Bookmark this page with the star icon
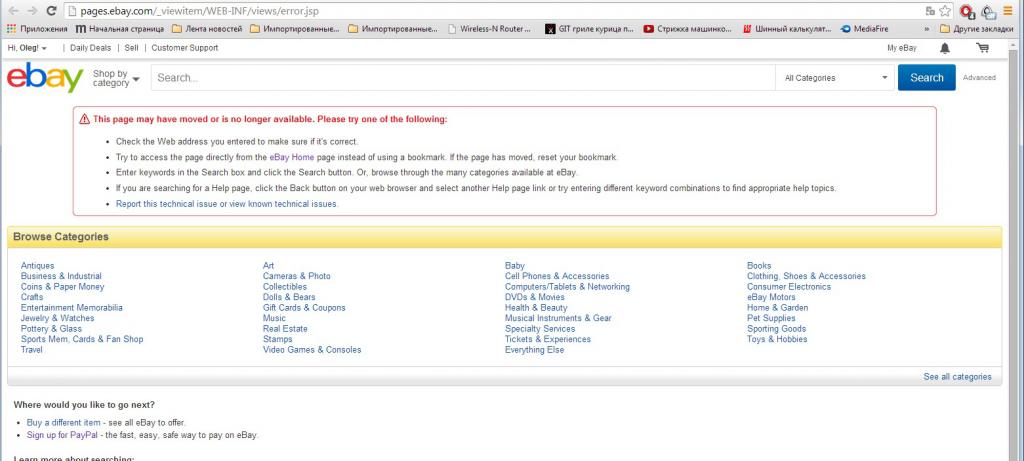Image resolution: width=1024 pixels, height=461 pixels. [x=945, y=11]
